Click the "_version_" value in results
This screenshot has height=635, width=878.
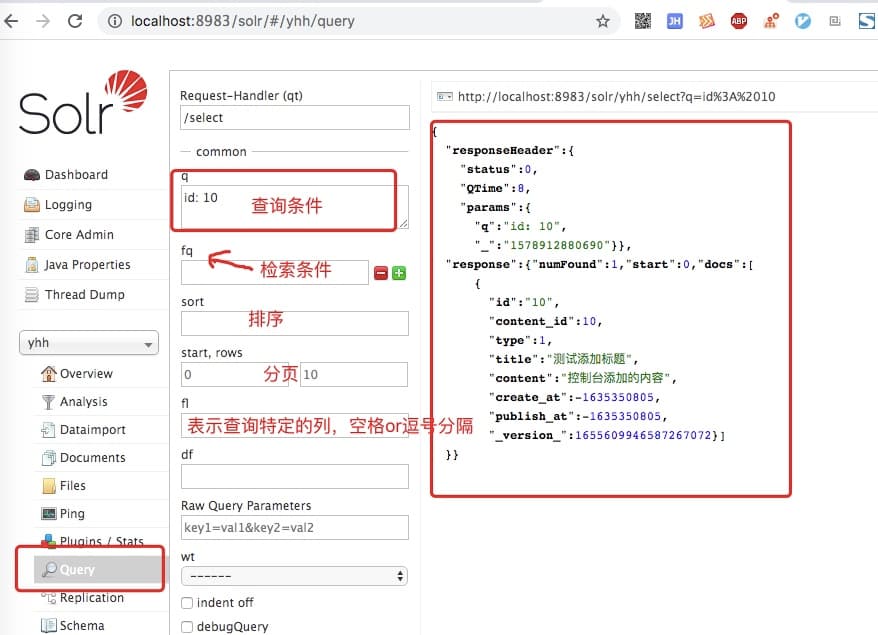[643, 436]
